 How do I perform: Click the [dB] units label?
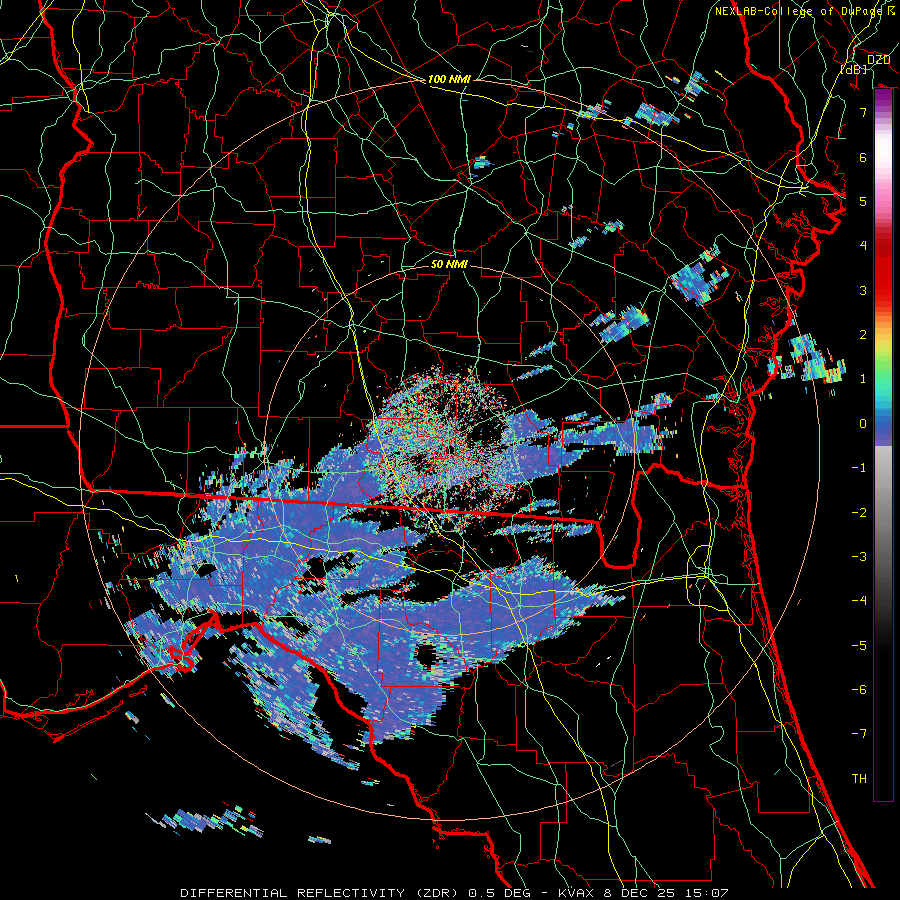pyautogui.click(x=854, y=69)
